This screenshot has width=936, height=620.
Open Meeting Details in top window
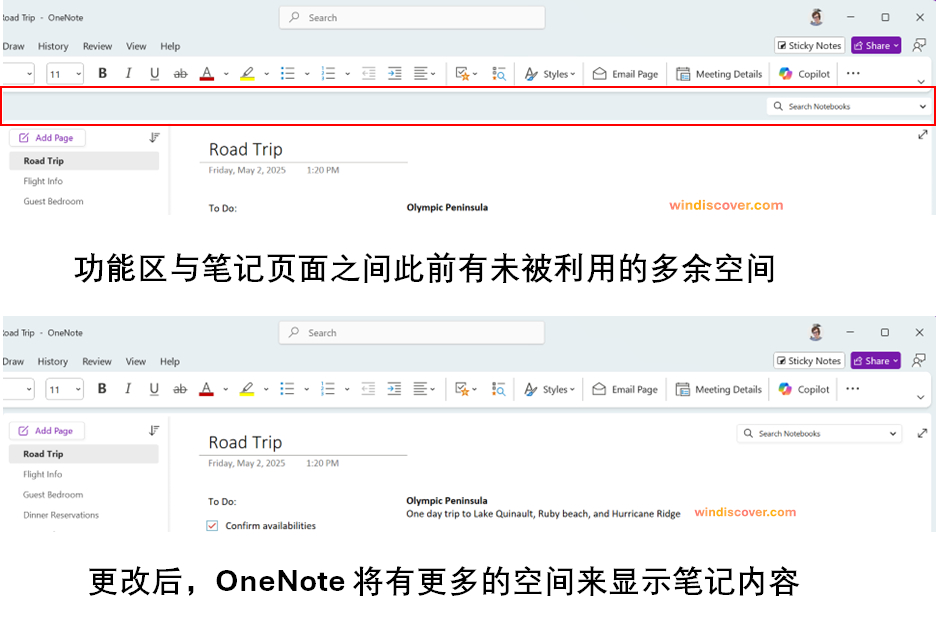pos(719,74)
